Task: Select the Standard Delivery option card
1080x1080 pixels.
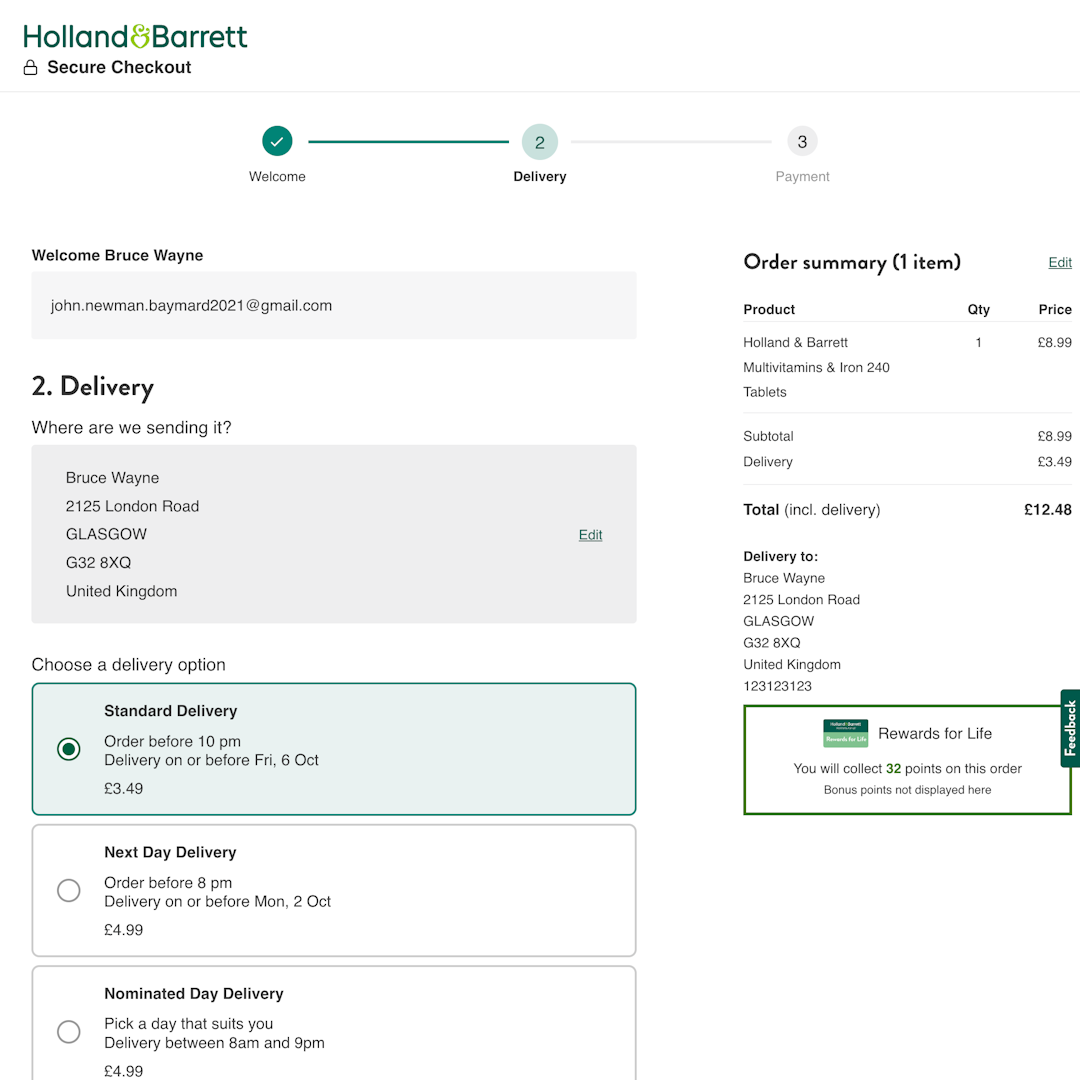Action: pyautogui.click(x=334, y=748)
